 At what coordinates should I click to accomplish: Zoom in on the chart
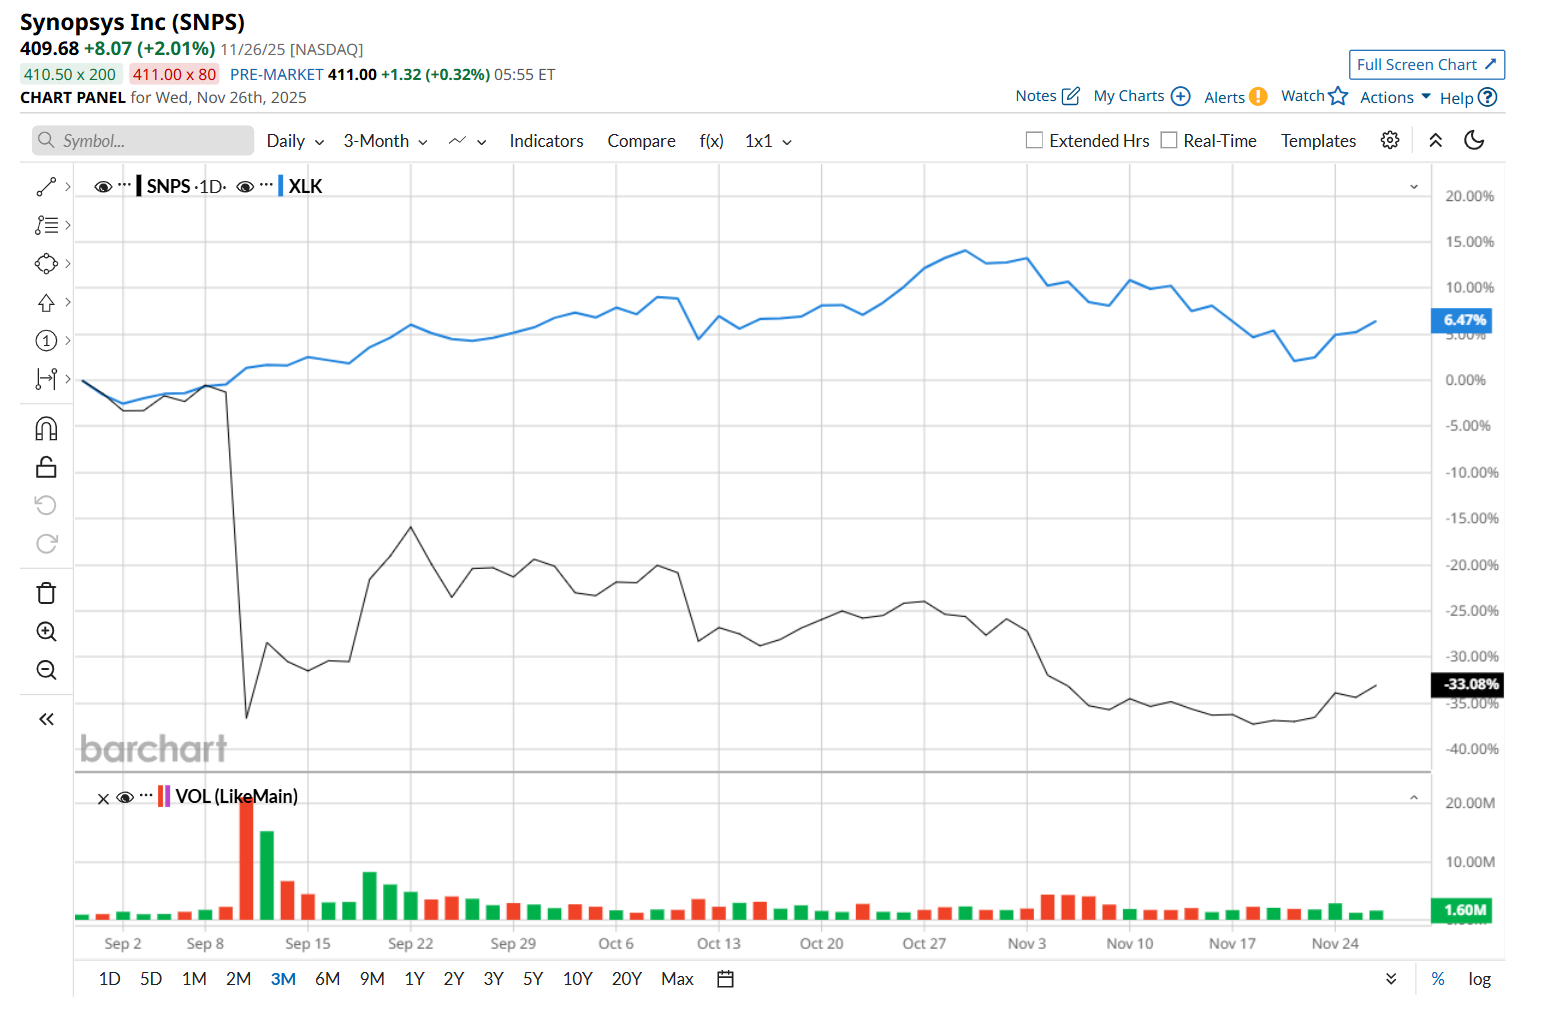tap(46, 631)
